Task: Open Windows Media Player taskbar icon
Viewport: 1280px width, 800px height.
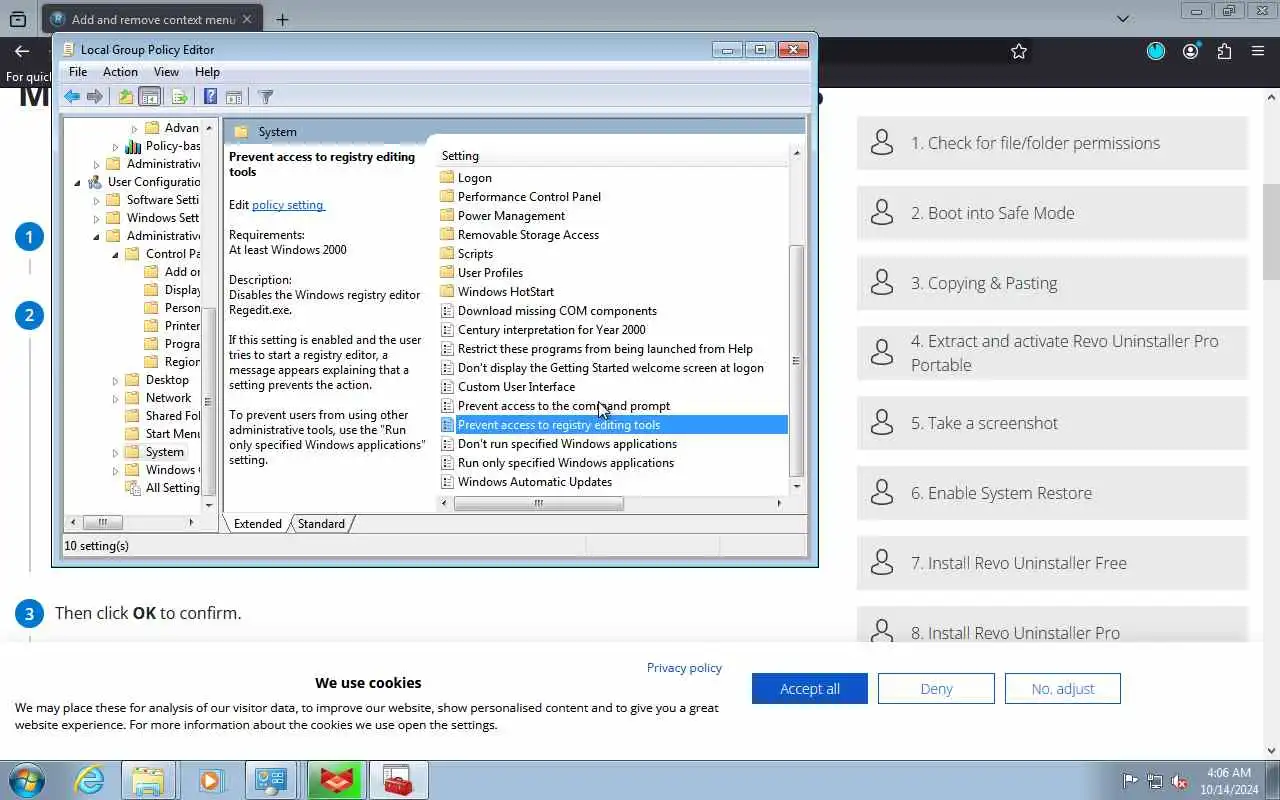Action: [x=211, y=780]
